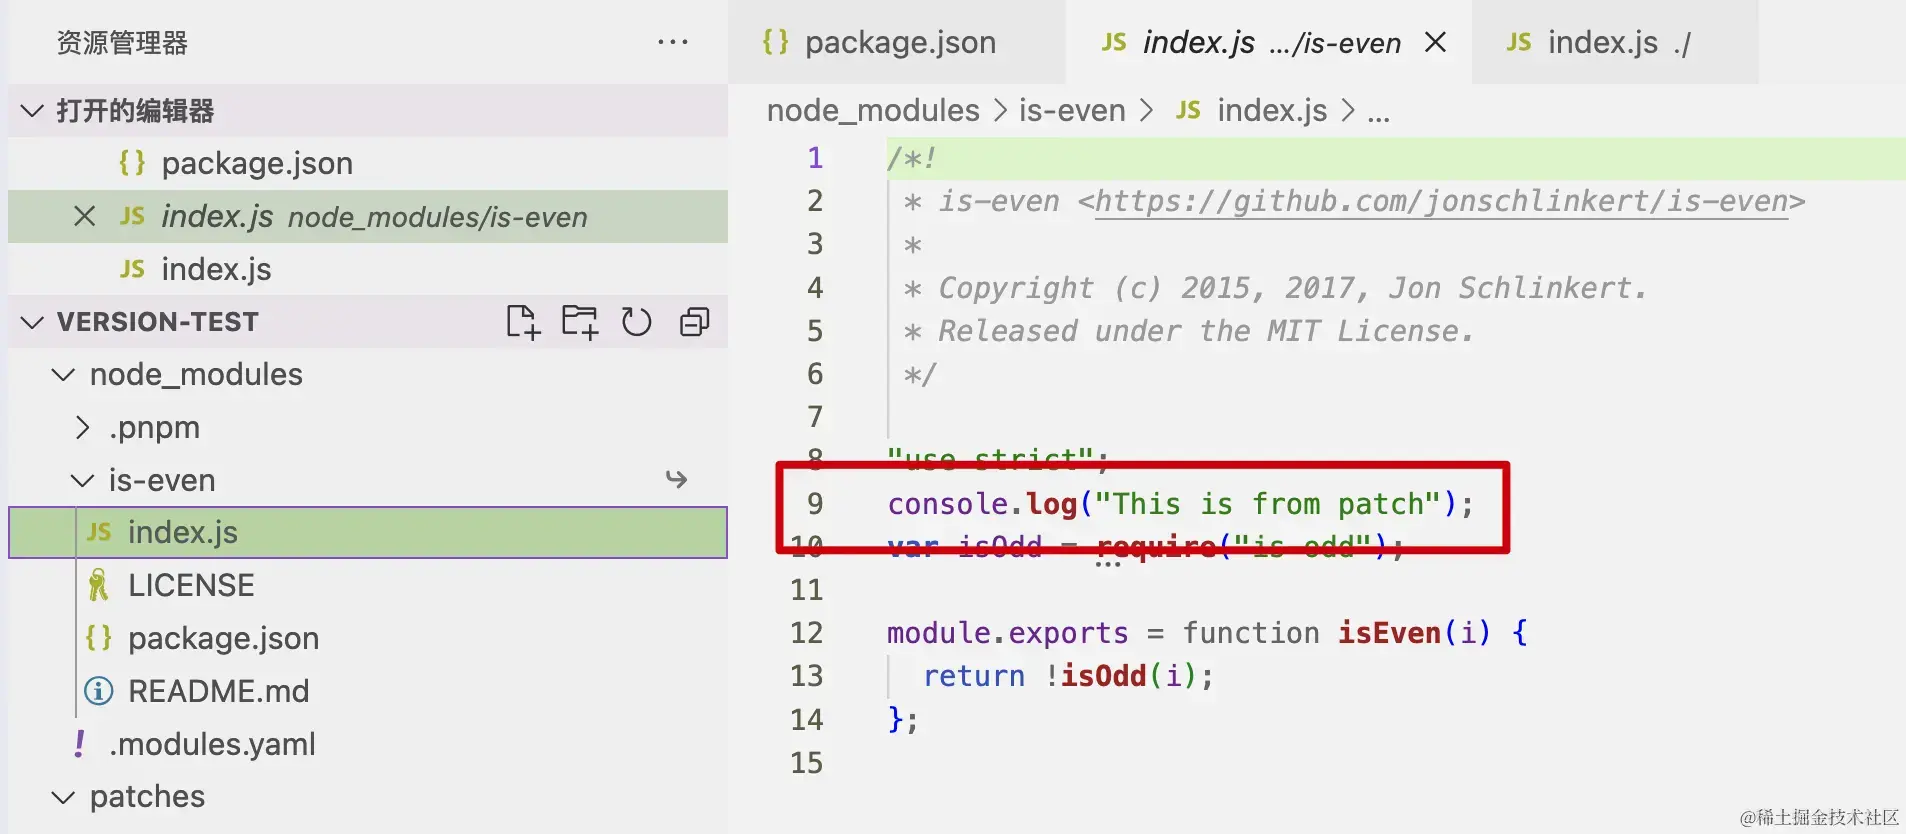Click the "Released under the MIT License" comment
1906x834 pixels.
coord(1205,331)
